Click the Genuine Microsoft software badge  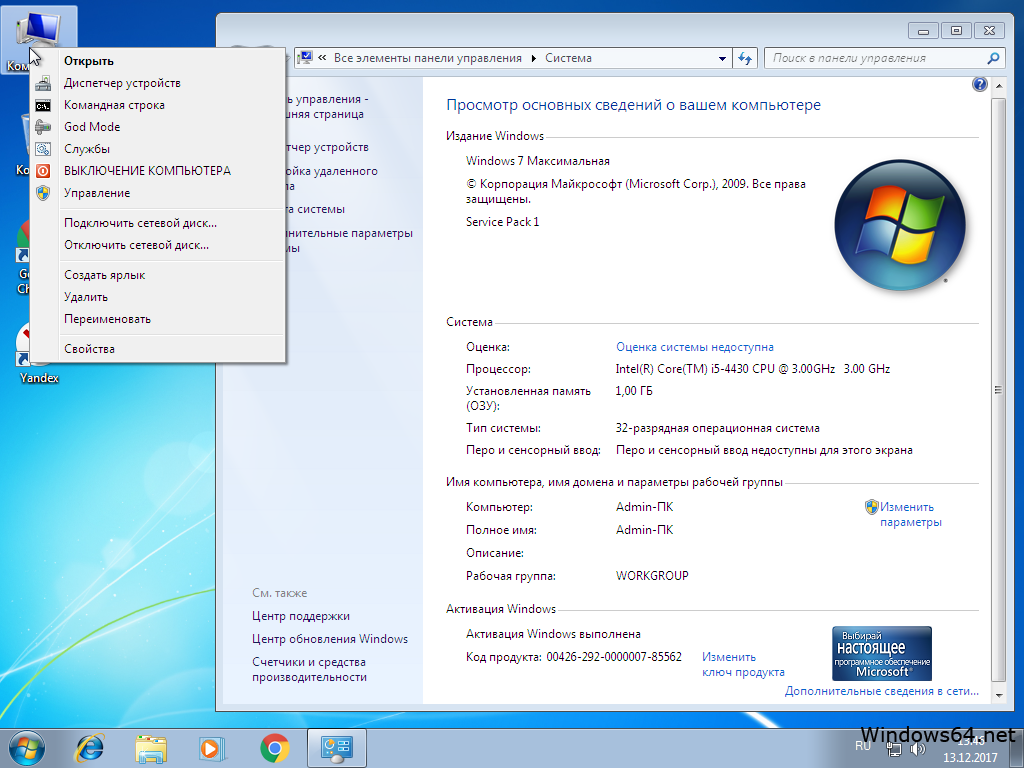tap(882, 654)
